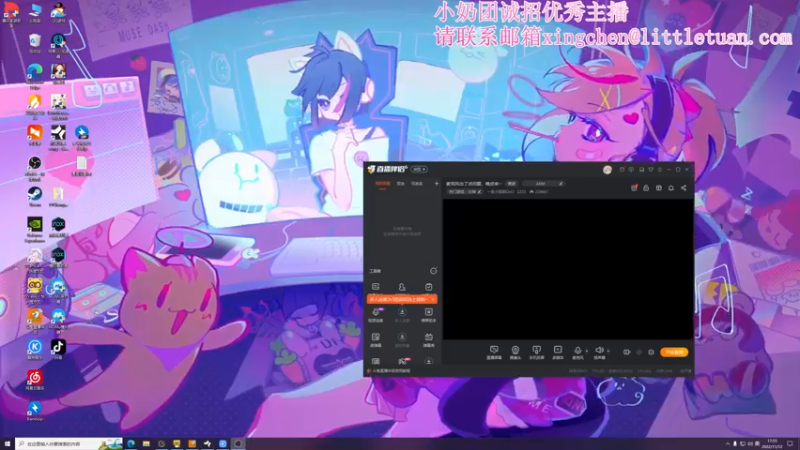Open File Explorer from the taskbar
The width and height of the screenshot is (800, 450).
click(146, 444)
